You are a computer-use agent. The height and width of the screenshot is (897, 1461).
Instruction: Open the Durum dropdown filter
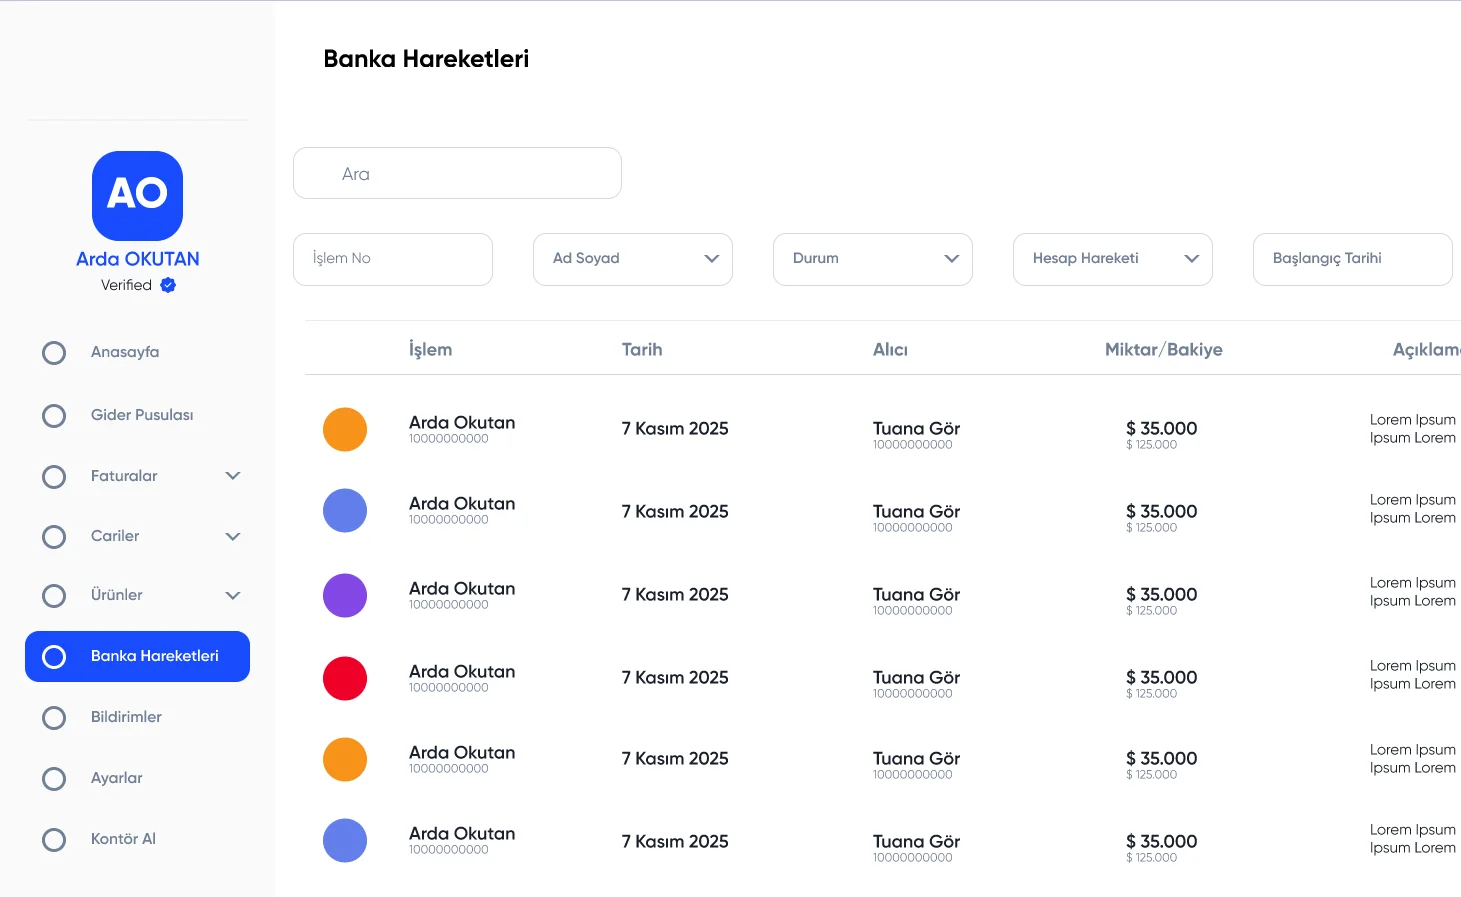tap(872, 259)
